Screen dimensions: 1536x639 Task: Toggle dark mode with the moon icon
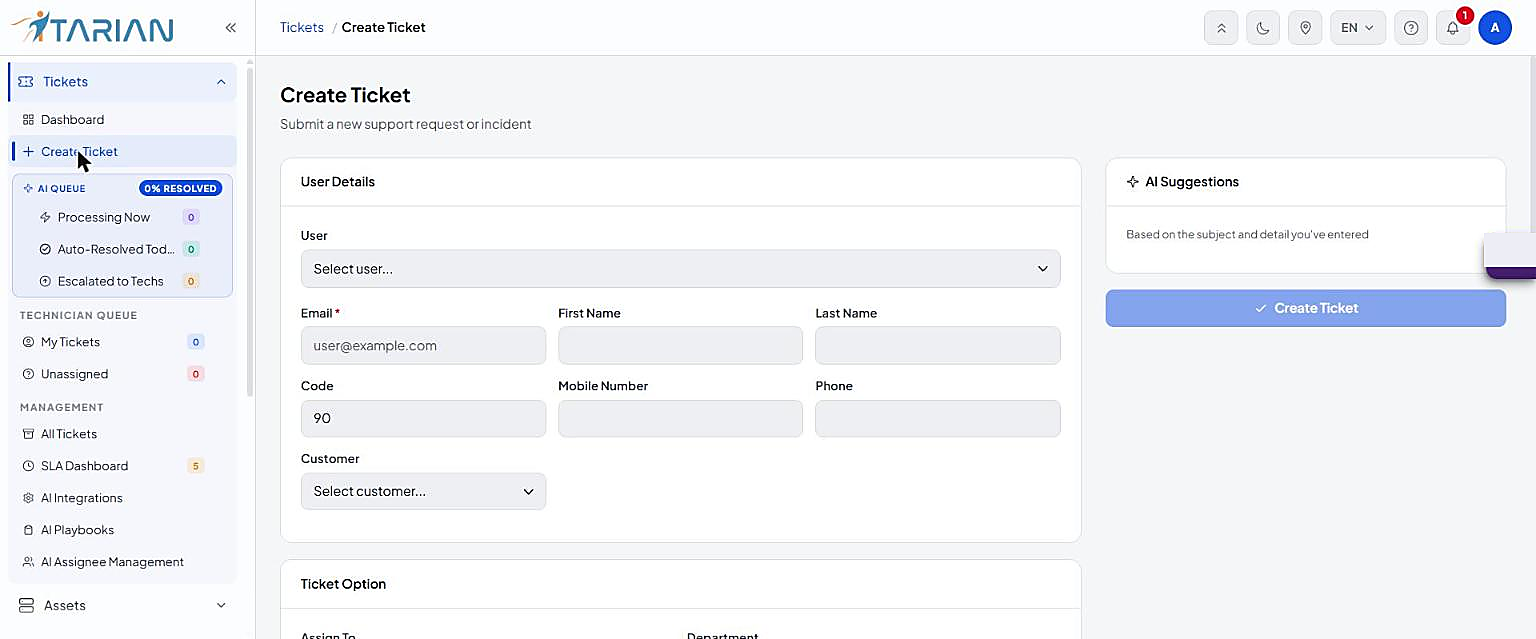coord(1263,28)
